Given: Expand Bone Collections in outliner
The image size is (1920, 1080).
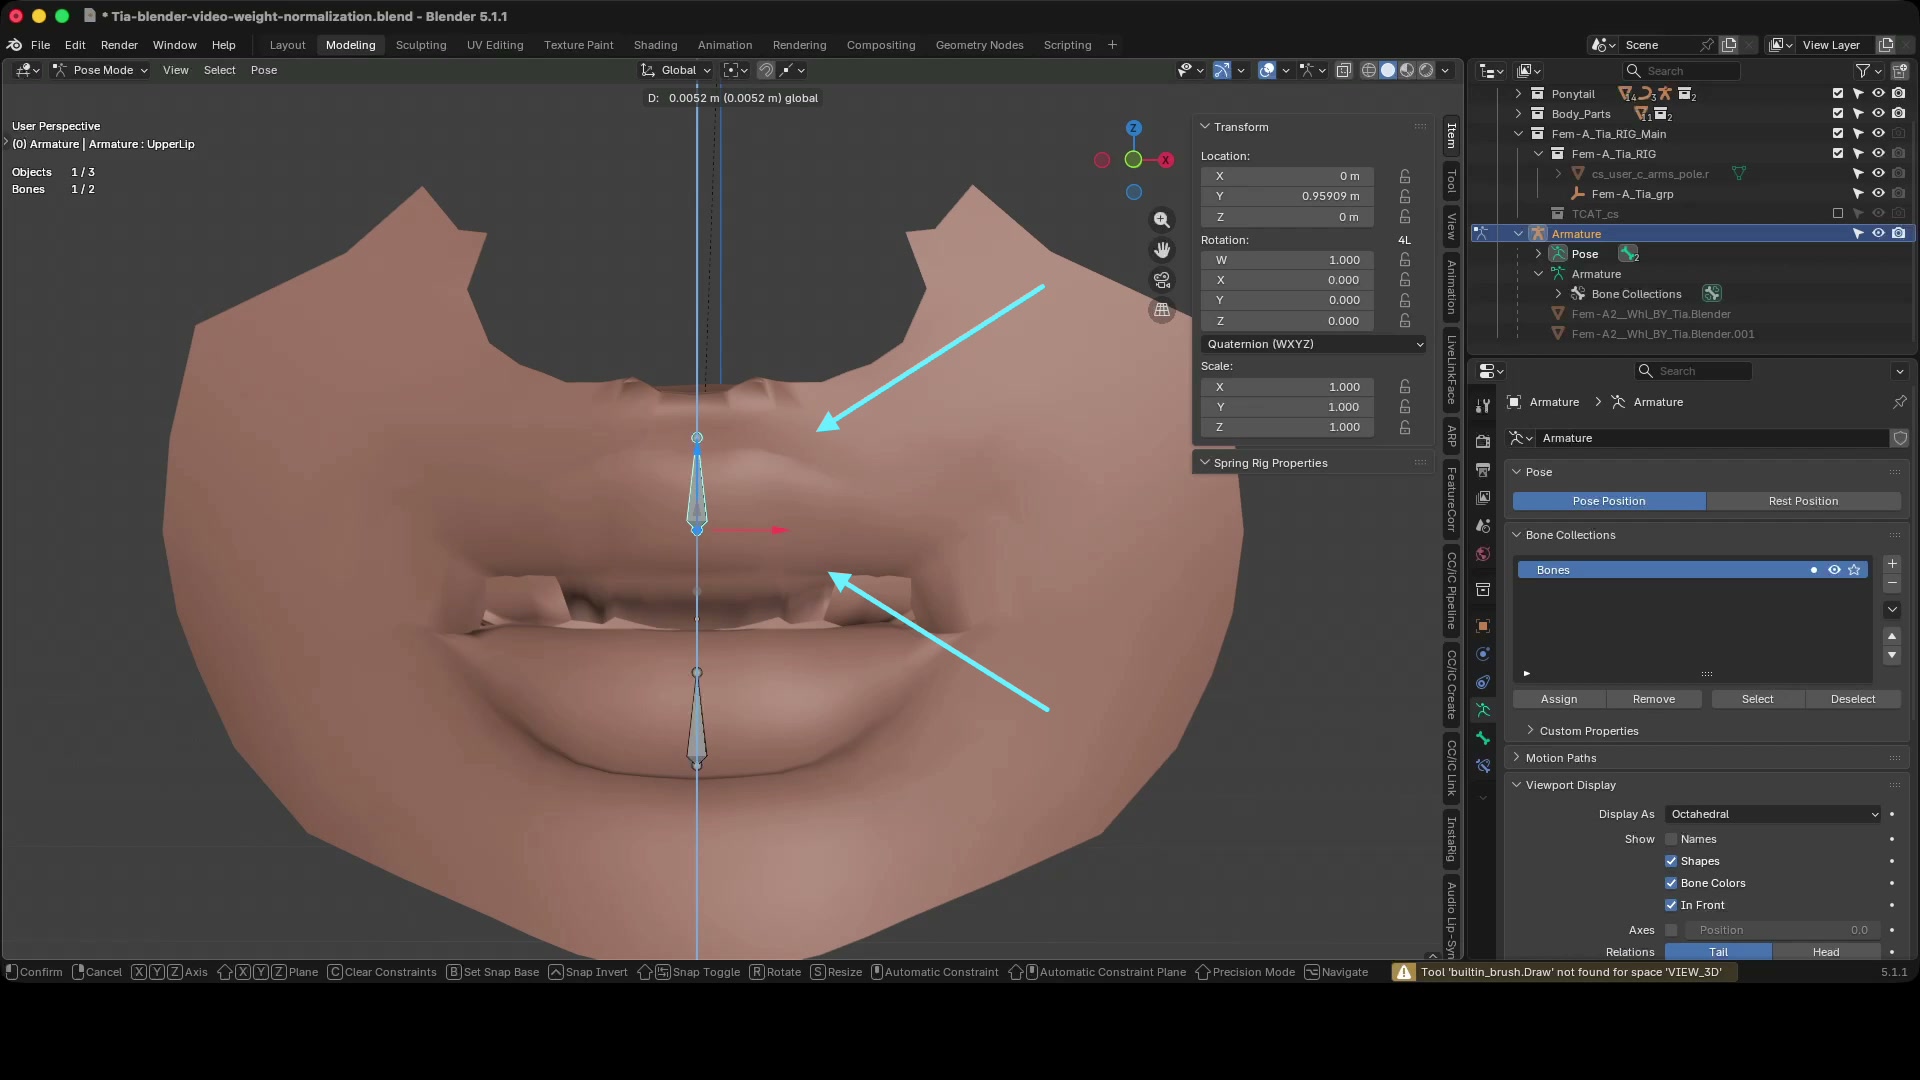Looking at the screenshot, I should (x=1558, y=294).
